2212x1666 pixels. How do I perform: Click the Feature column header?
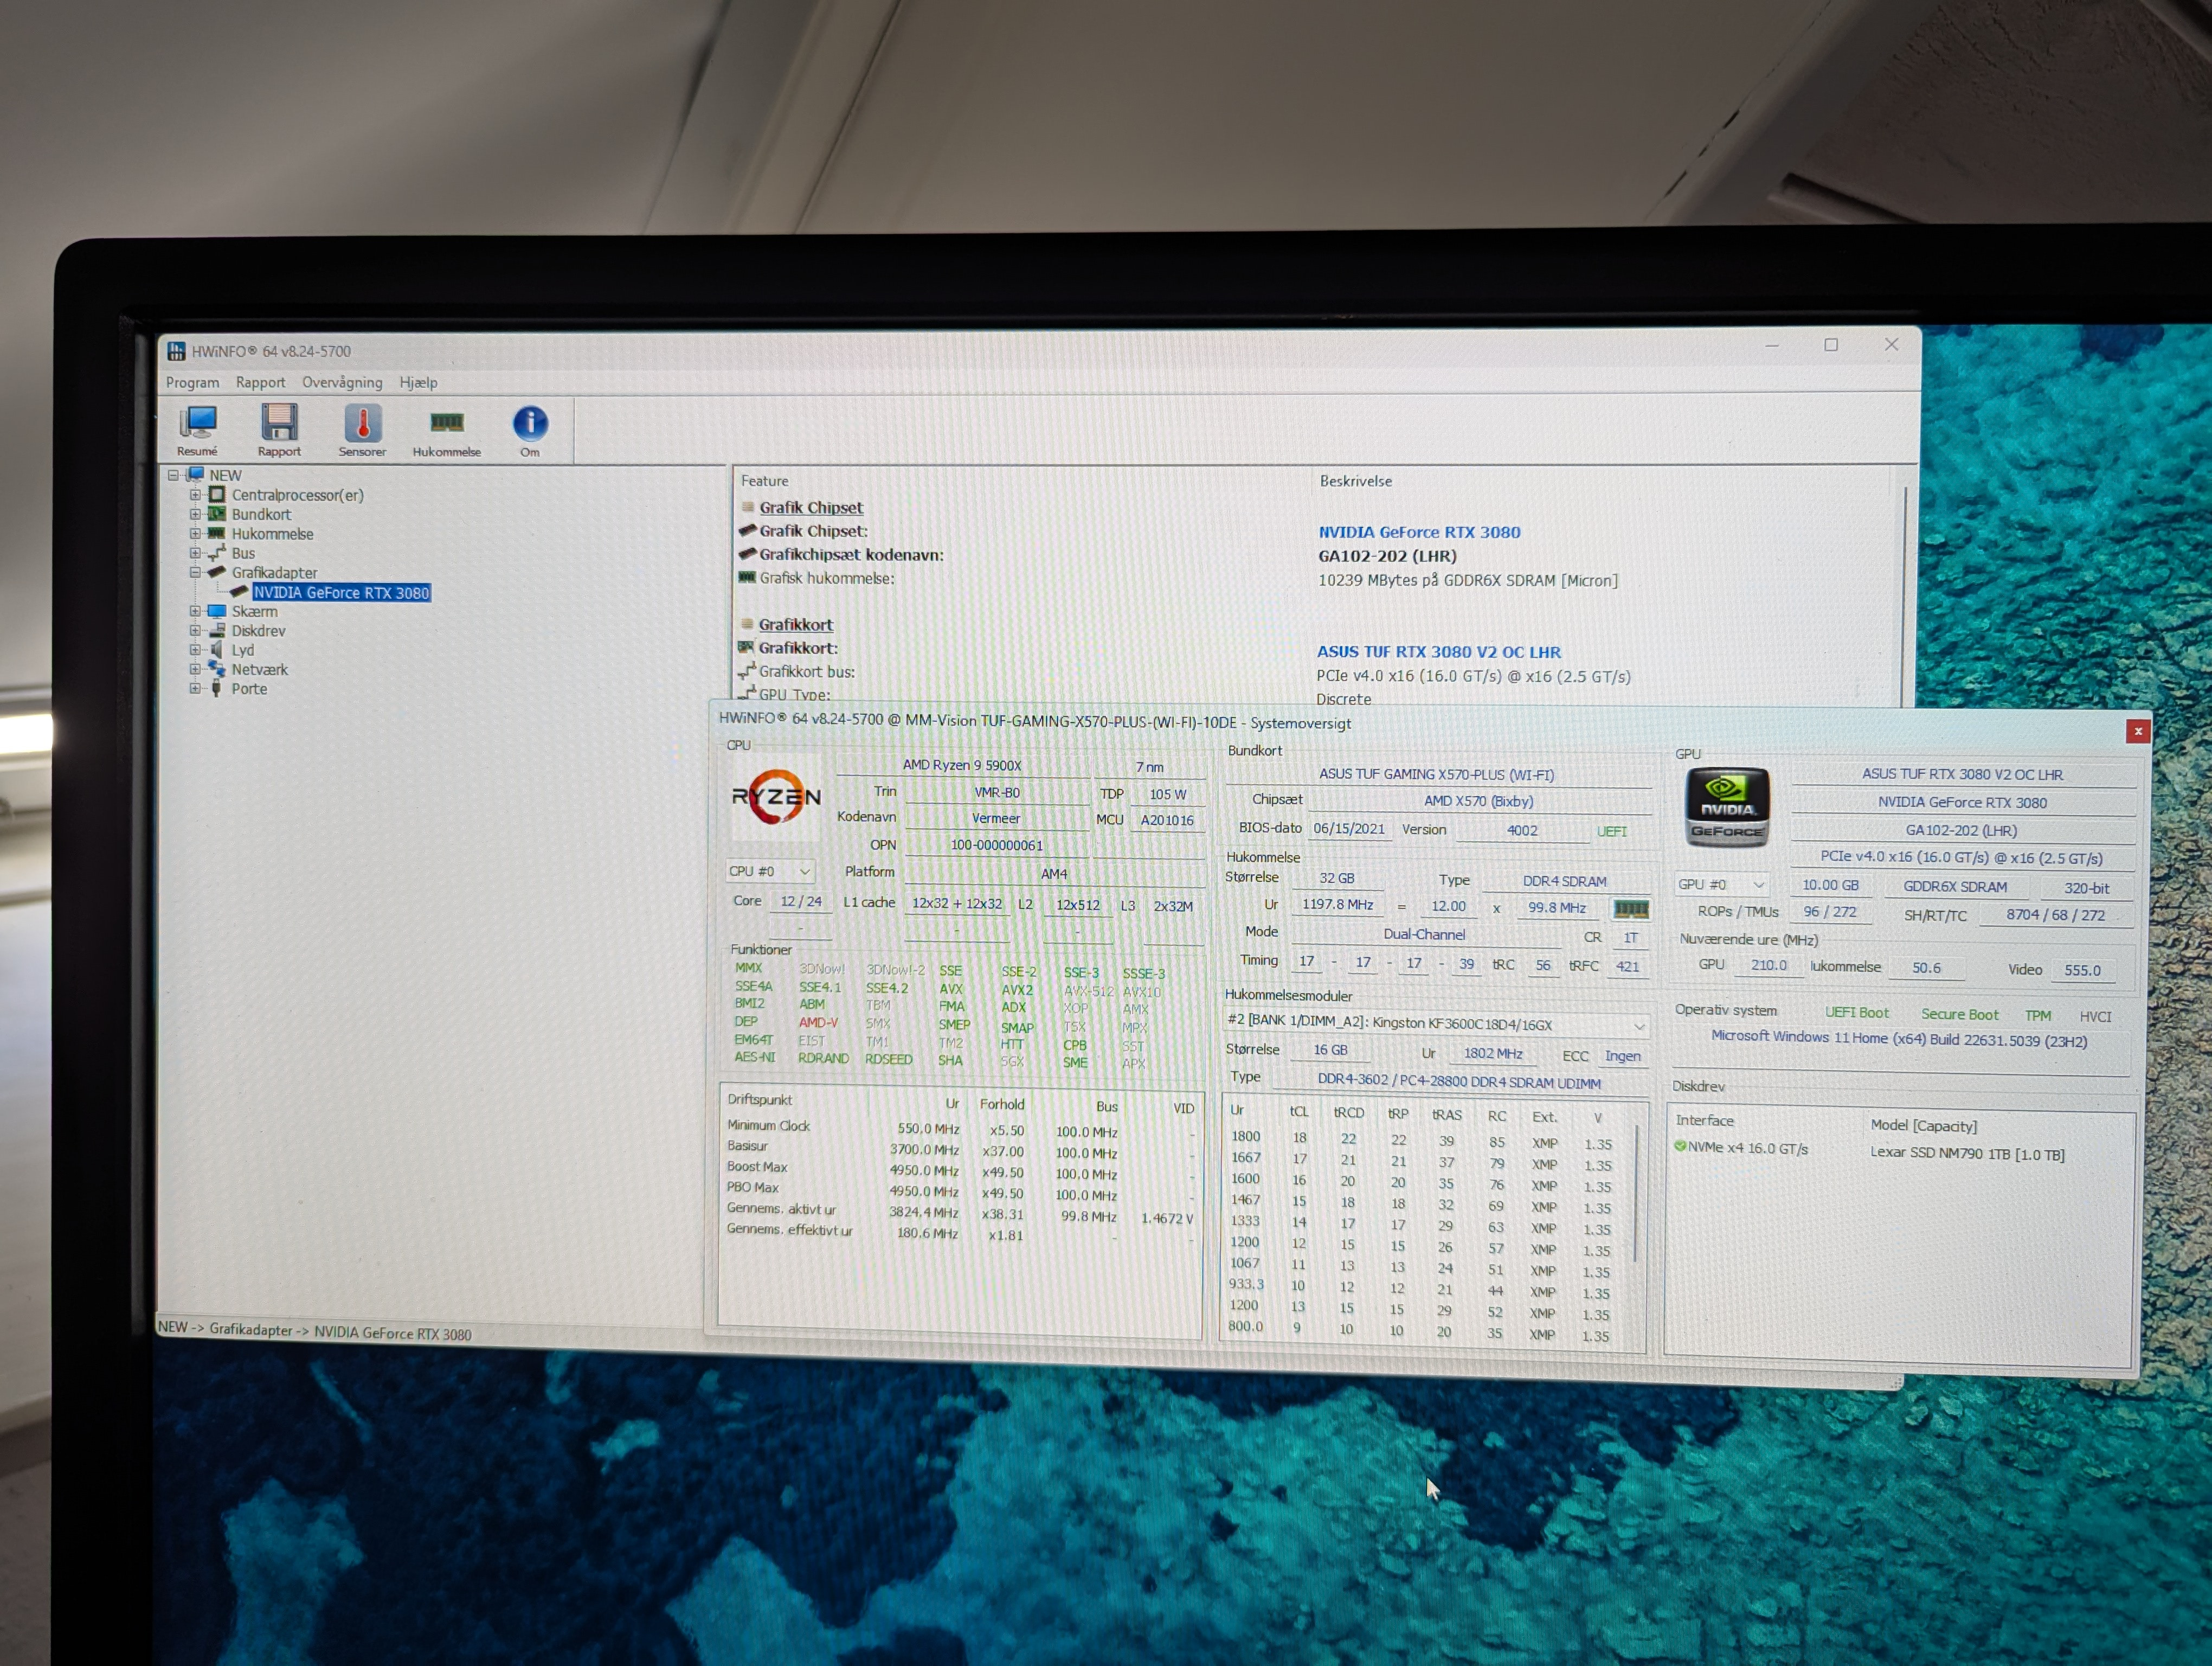click(764, 481)
